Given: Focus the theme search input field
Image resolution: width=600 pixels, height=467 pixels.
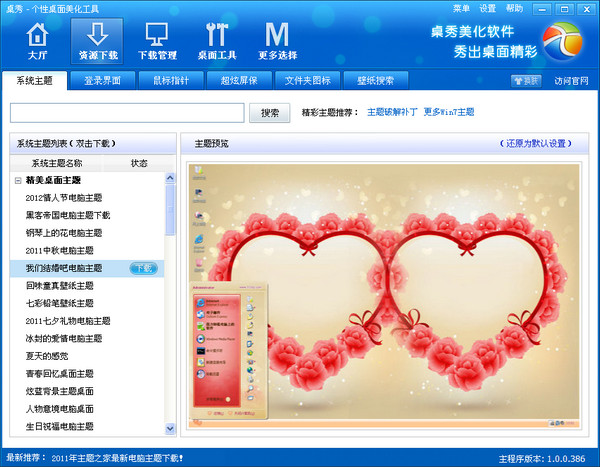Looking at the screenshot, I should point(127,113).
